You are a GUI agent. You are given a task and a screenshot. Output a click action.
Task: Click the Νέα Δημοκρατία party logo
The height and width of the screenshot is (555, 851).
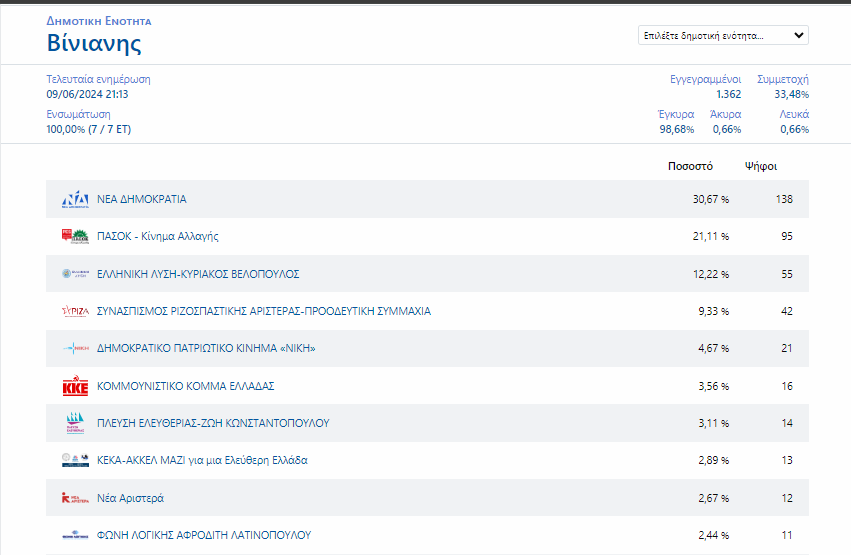point(75,199)
